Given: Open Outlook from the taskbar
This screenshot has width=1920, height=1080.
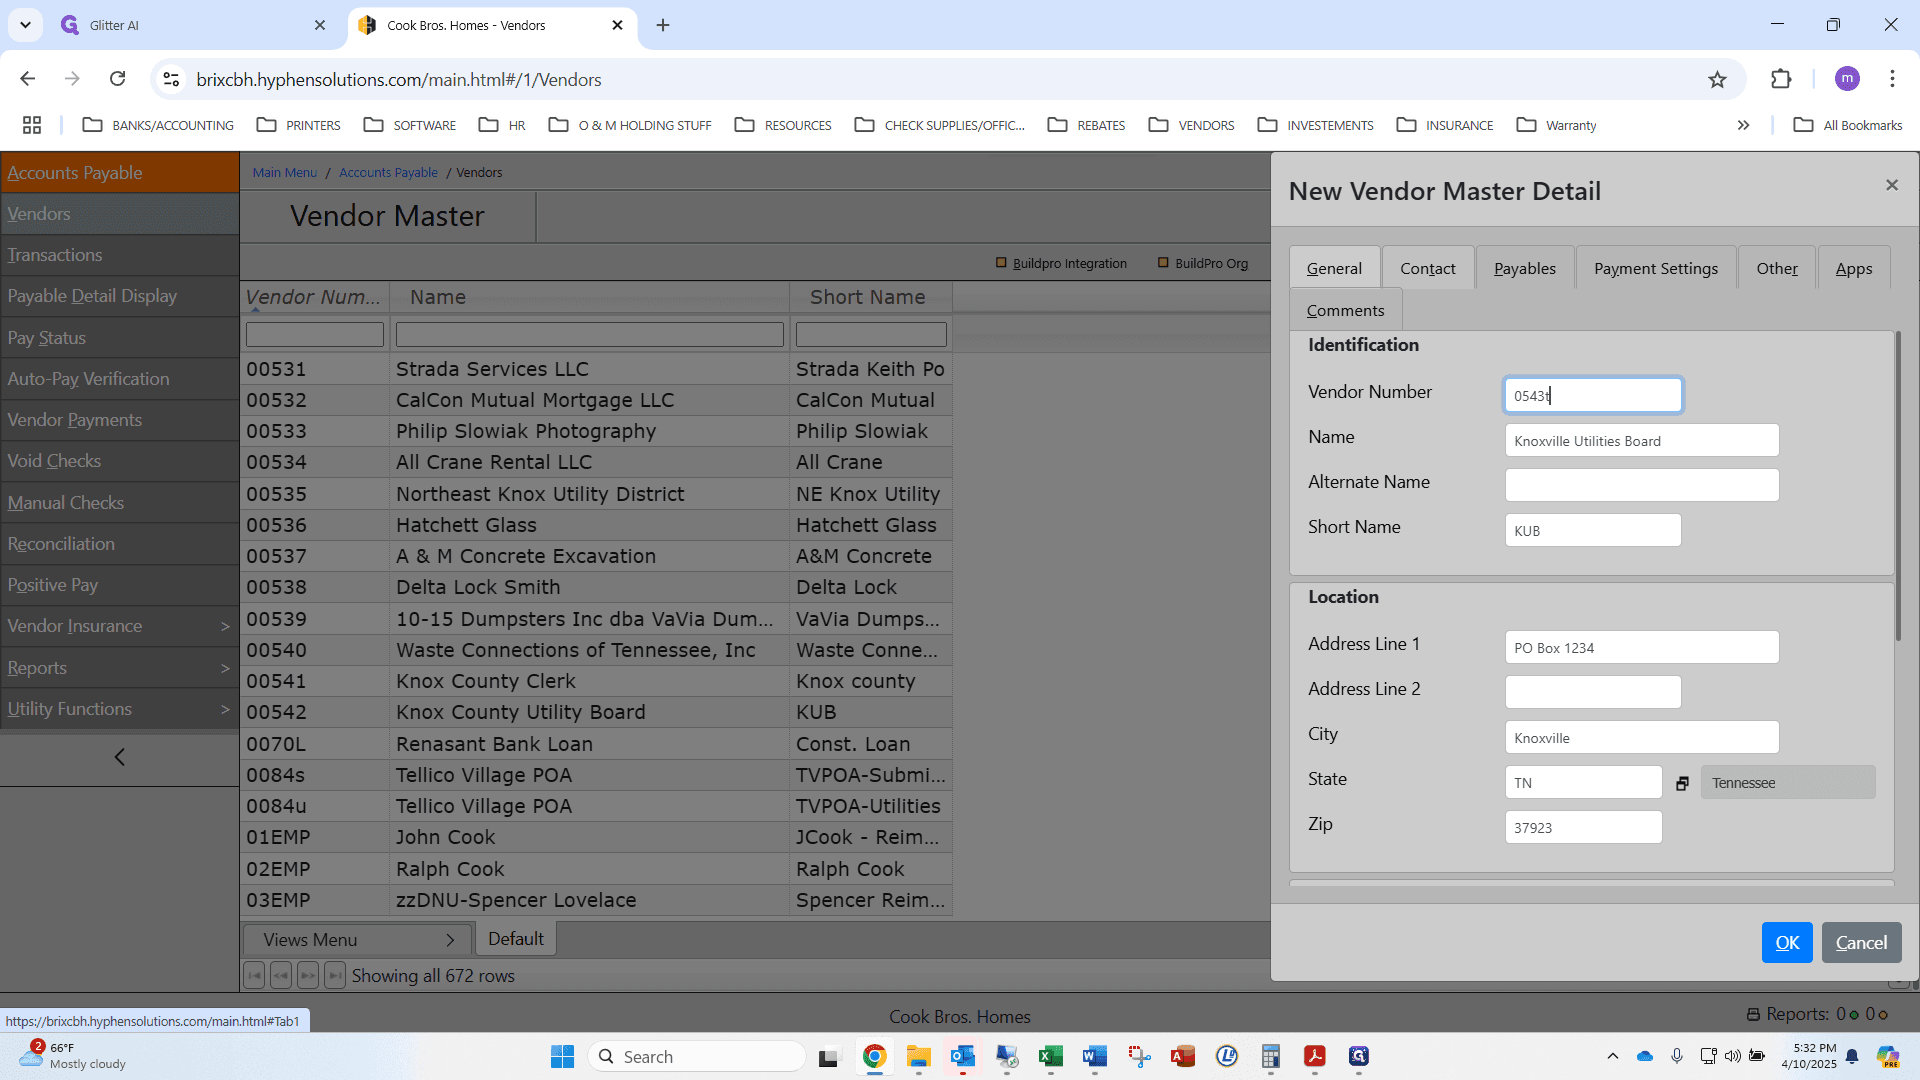Looking at the screenshot, I should [962, 1056].
